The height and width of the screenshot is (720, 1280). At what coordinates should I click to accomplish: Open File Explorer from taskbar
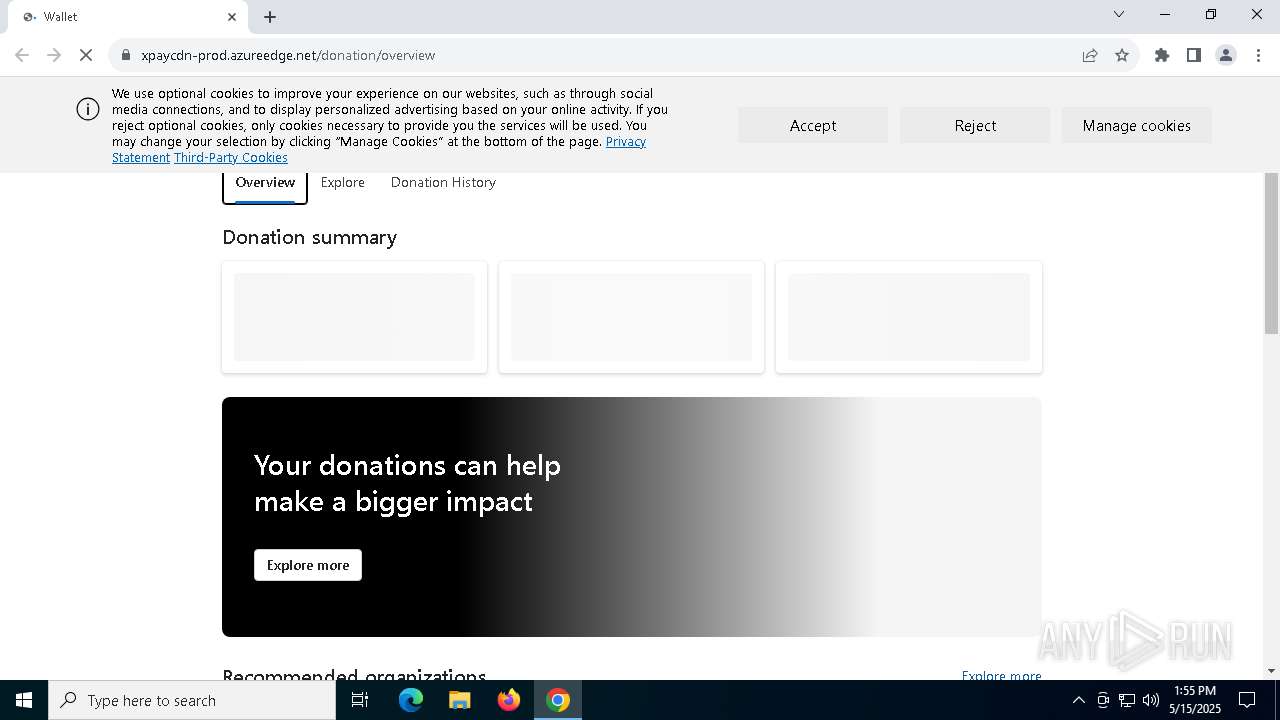click(x=460, y=700)
